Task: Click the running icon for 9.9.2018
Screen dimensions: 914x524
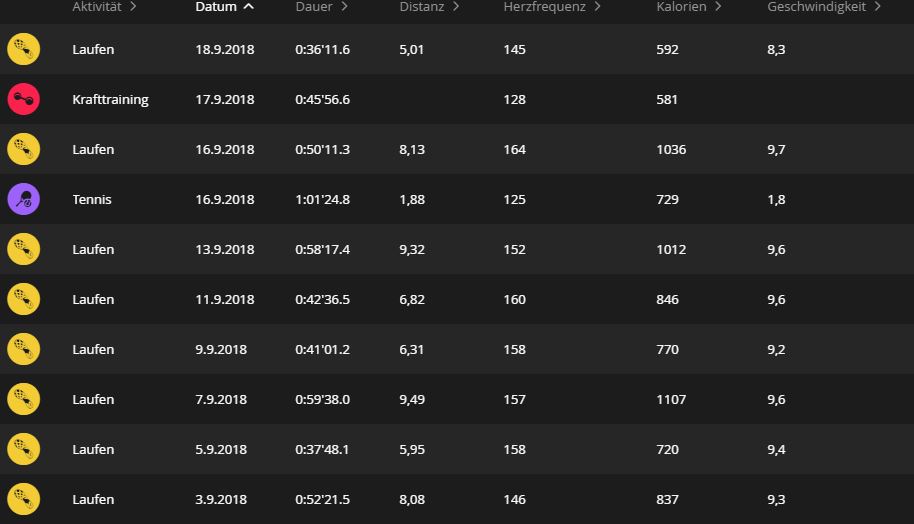Action: pos(23,349)
